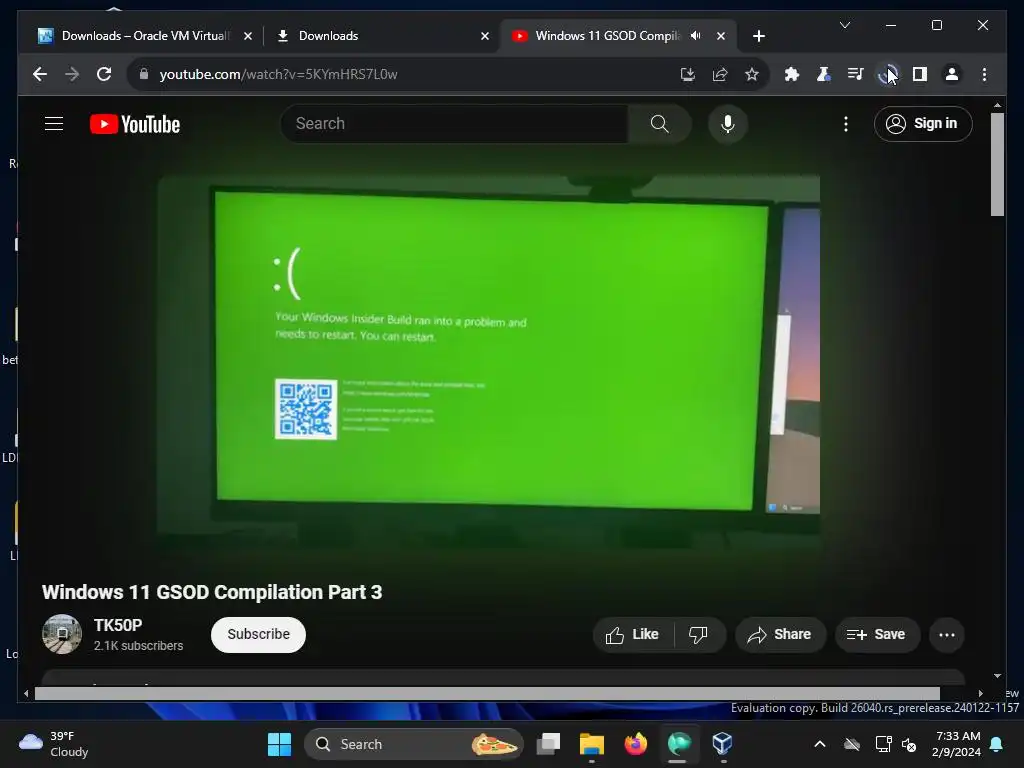Viewport: 1024px width, 768px height.
Task: Open a new browser tab
Action: point(758,36)
